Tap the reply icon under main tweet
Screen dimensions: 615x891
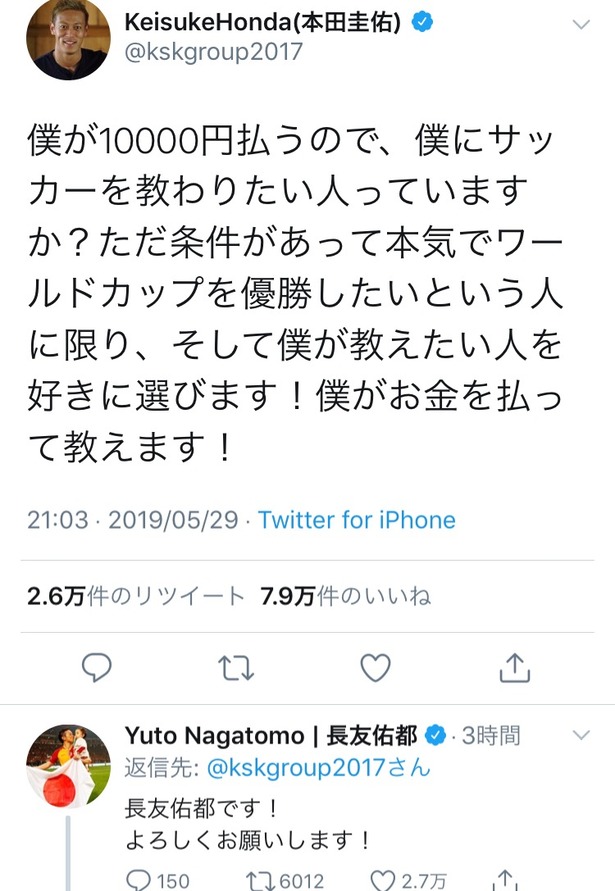point(97,667)
